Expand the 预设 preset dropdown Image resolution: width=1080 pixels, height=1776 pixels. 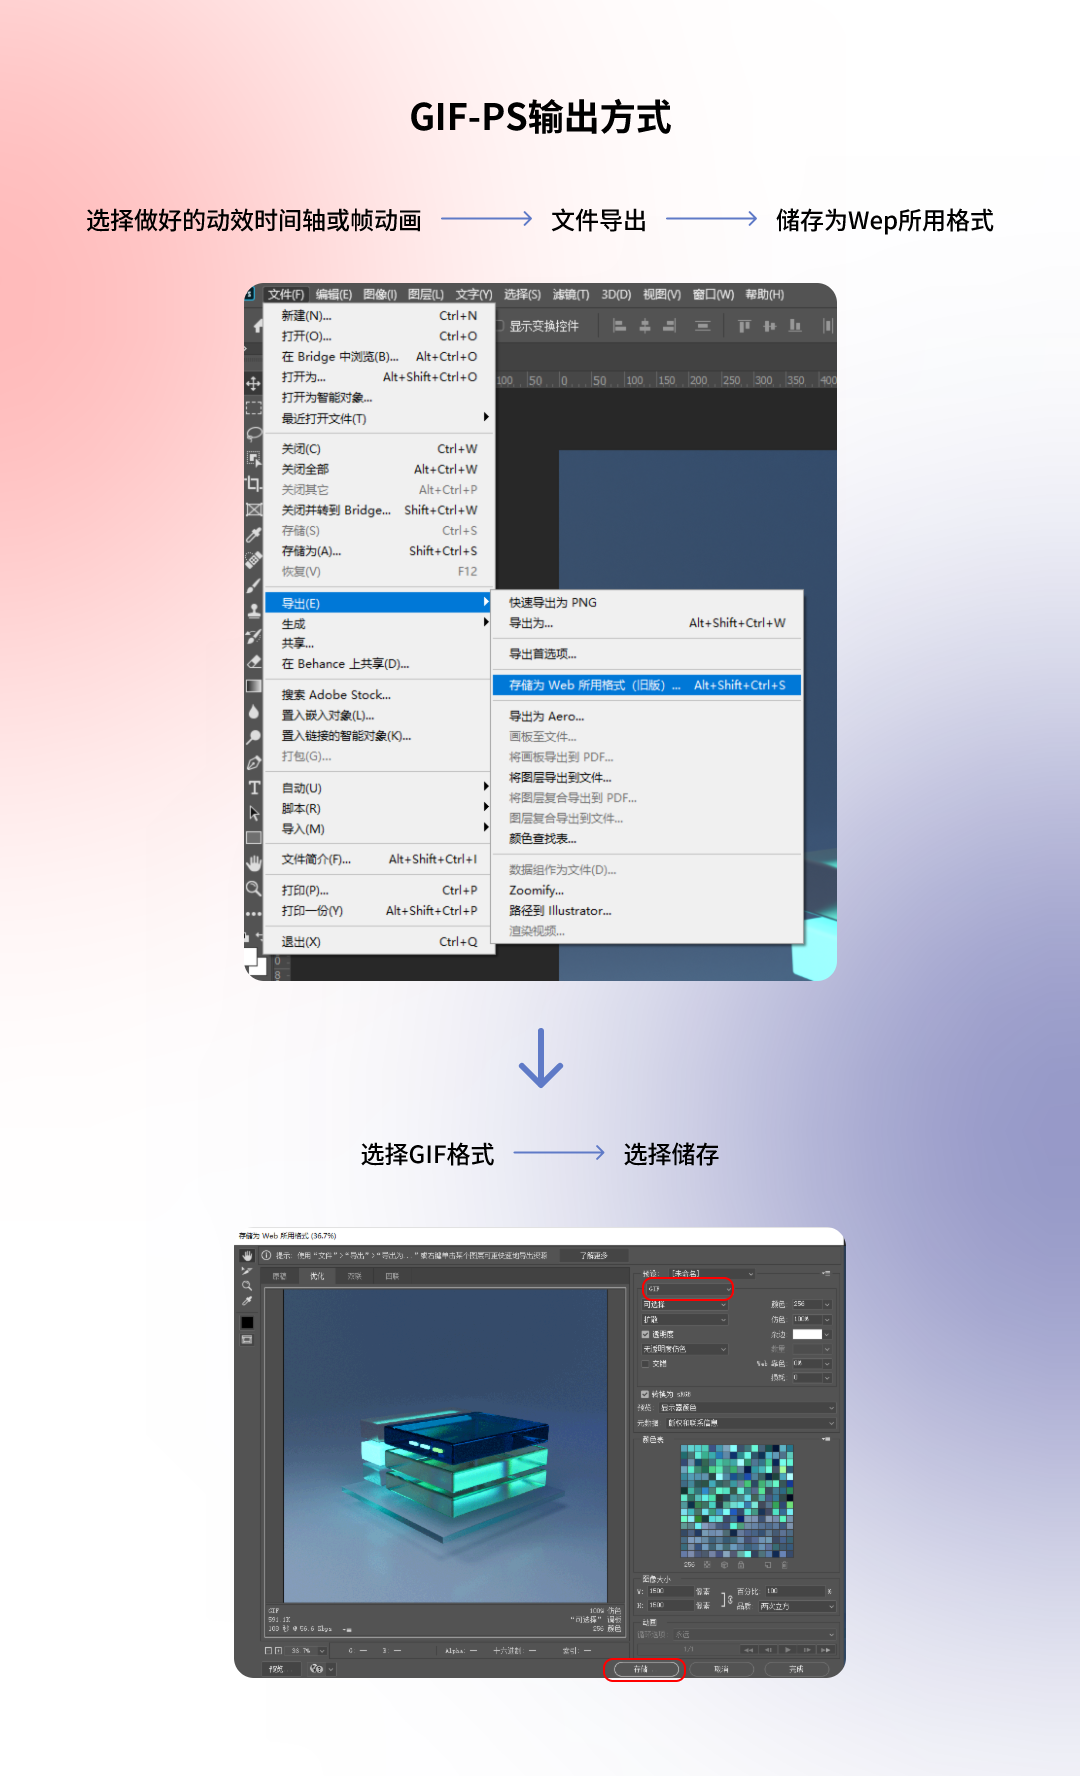(x=712, y=1274)
